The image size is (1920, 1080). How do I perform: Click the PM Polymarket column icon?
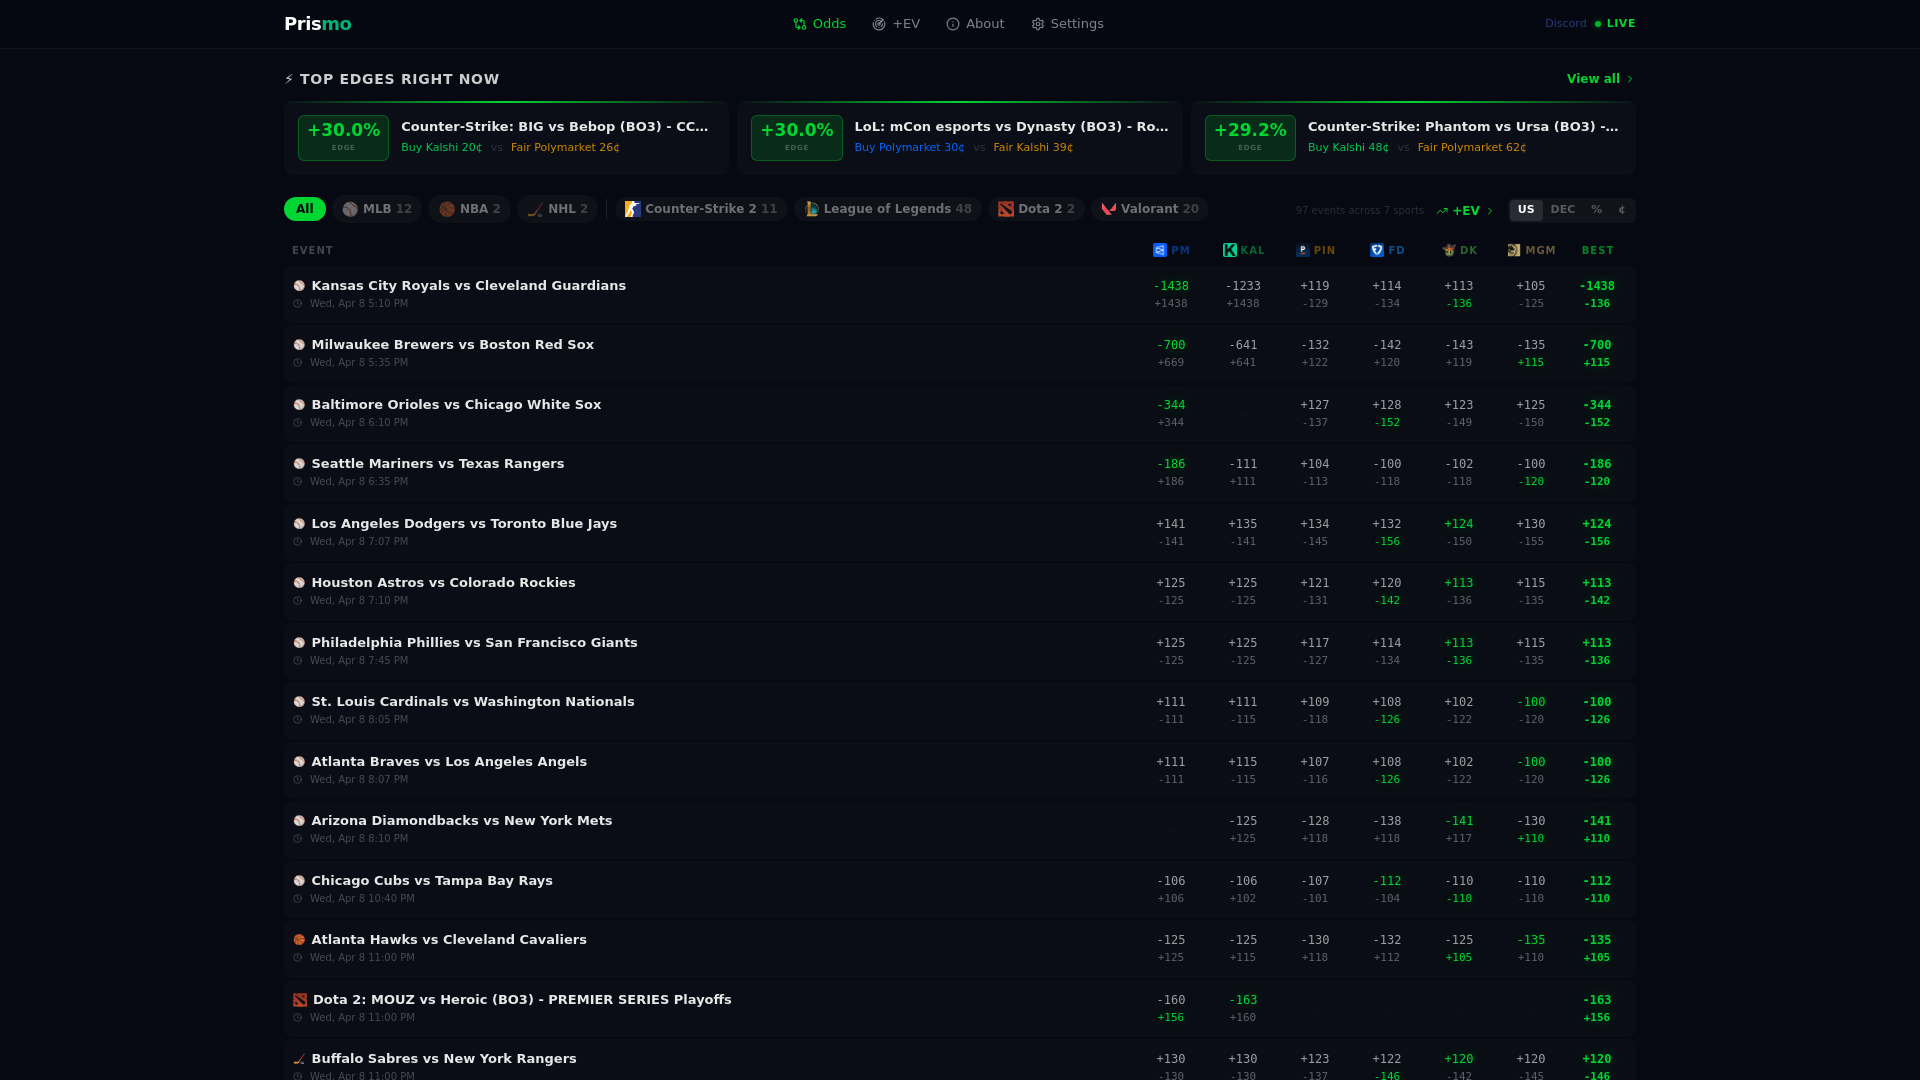point(1160,251)
